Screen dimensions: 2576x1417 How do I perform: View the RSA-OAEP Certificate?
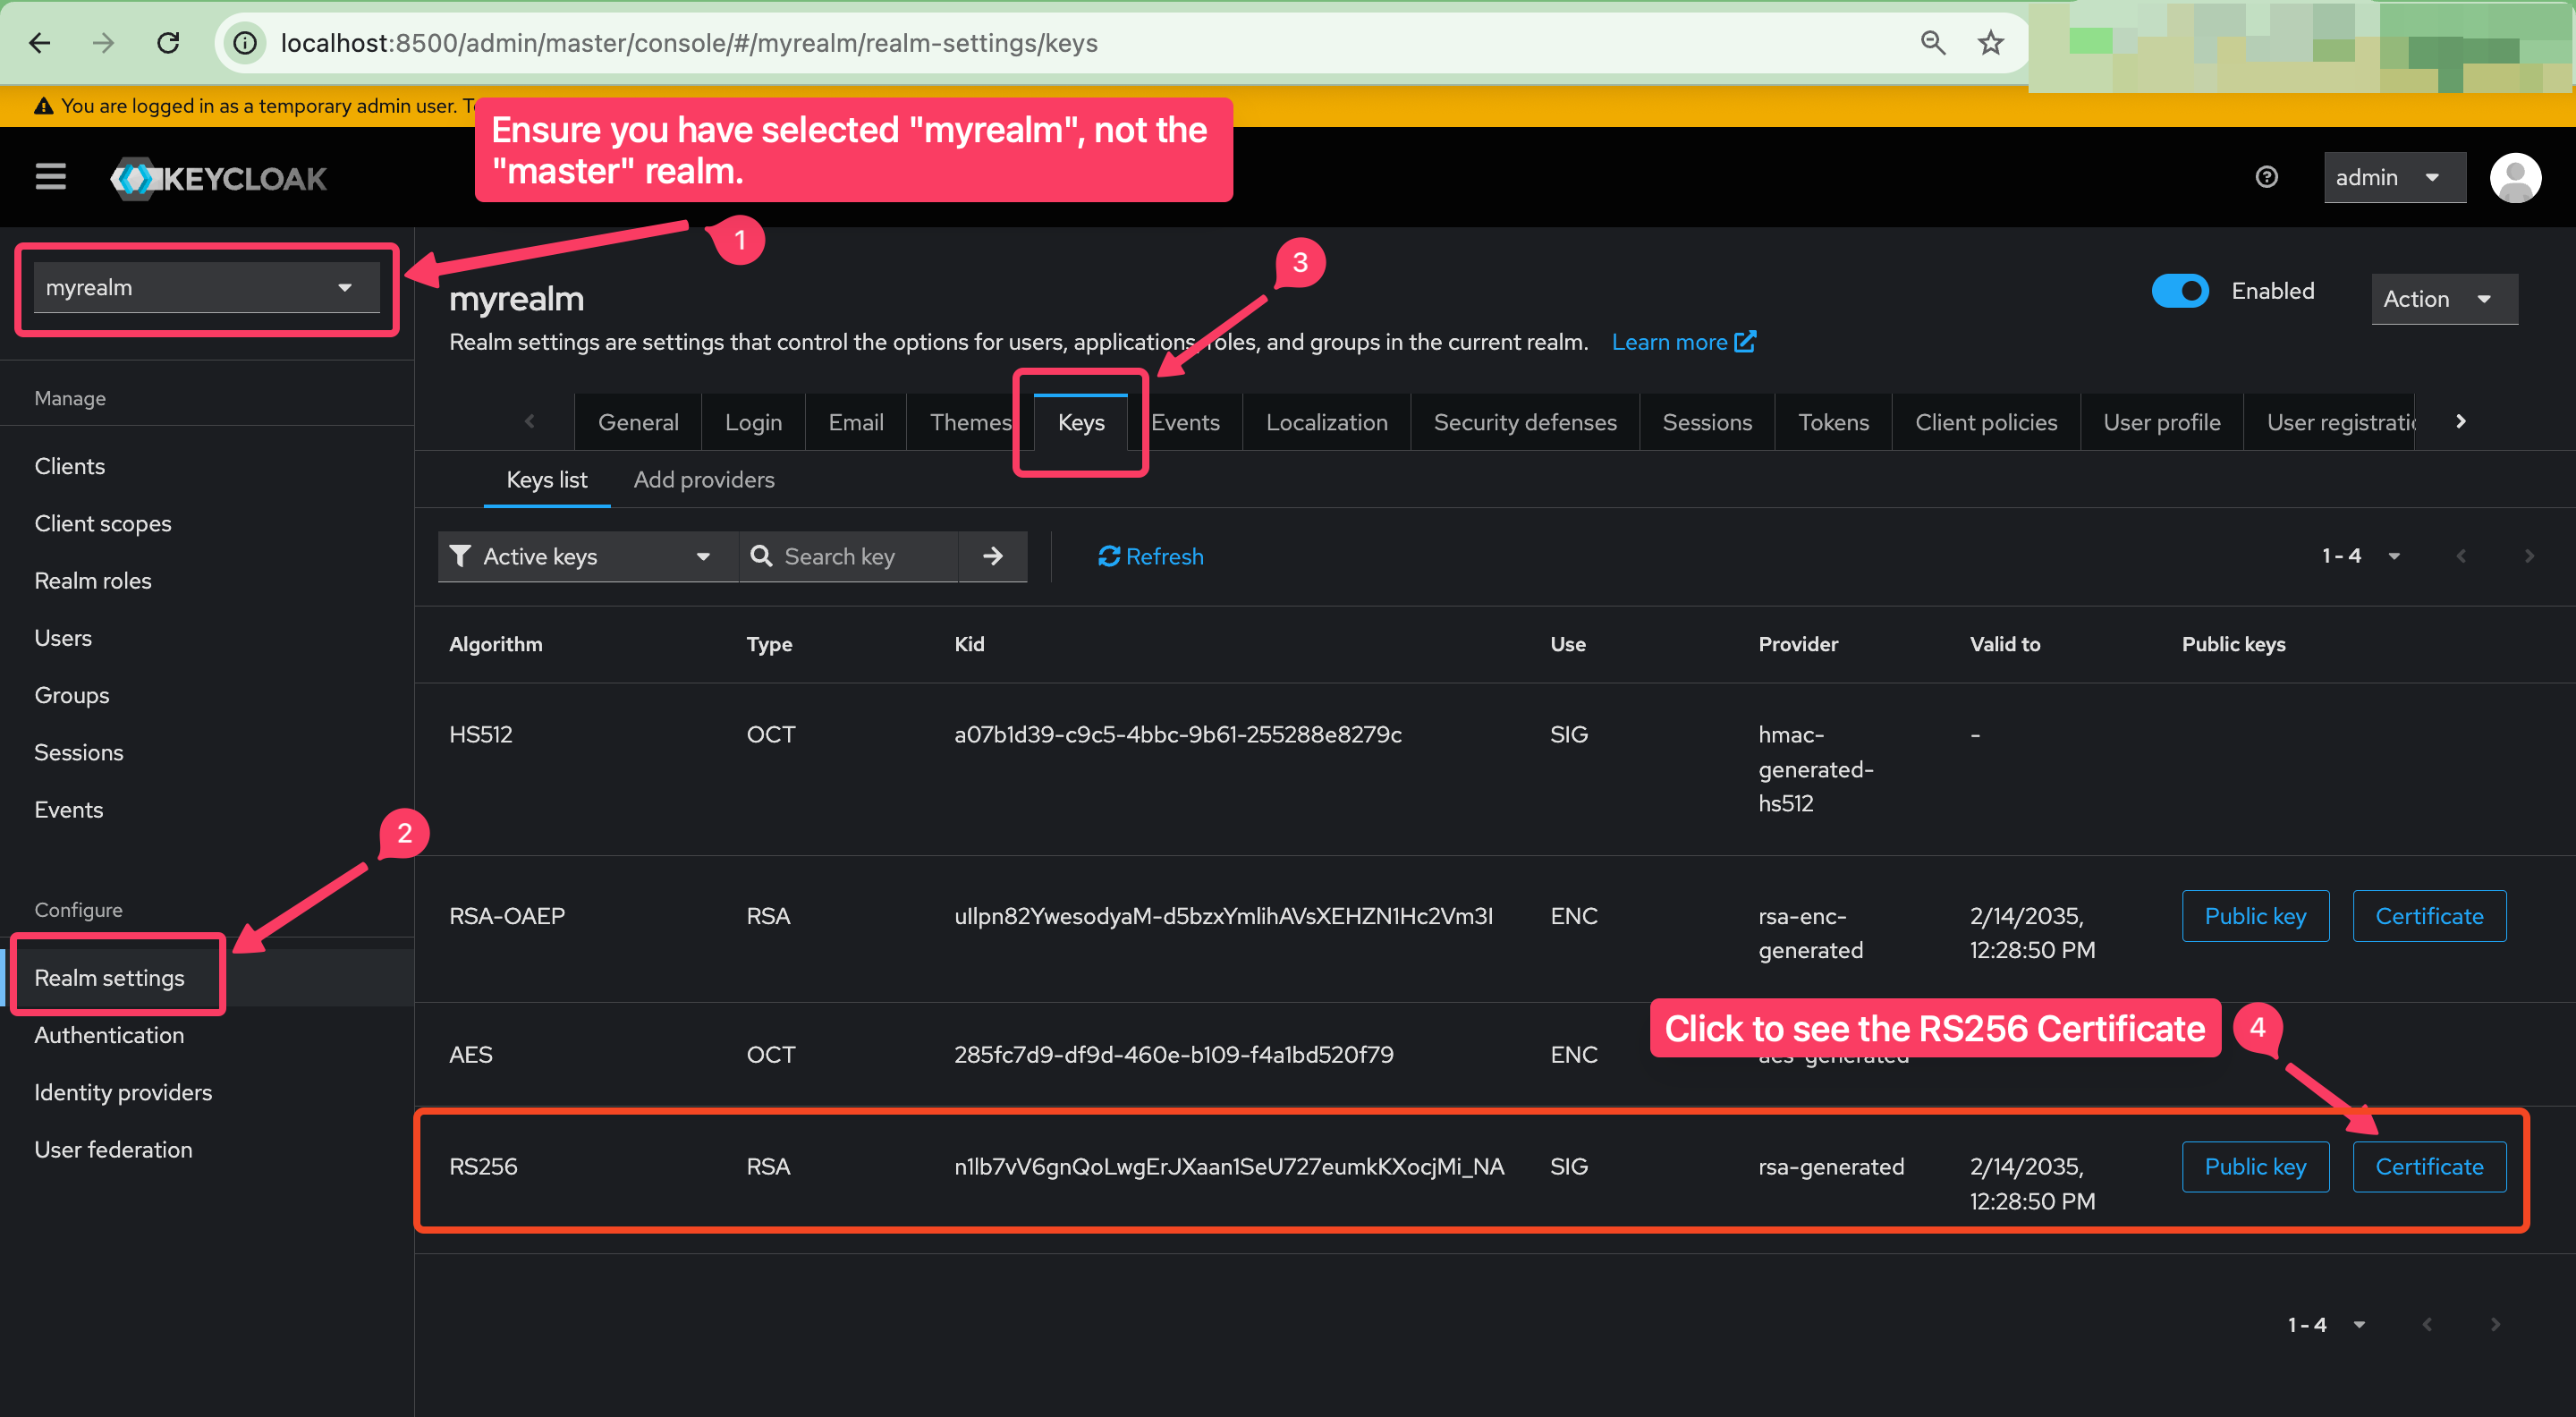pyautogui.click(x=2429, y=916)
